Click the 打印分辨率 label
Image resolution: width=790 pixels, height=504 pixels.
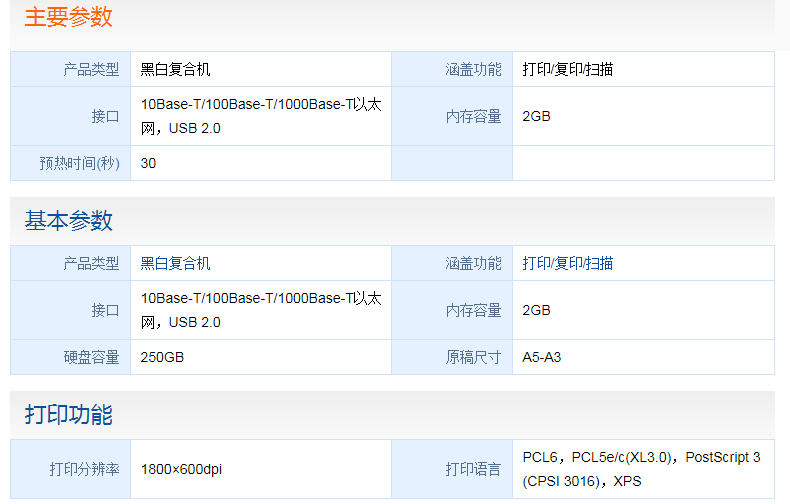[x=84, y=469]
